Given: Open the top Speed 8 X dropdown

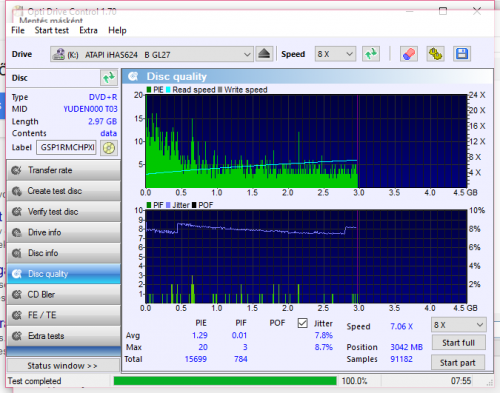Looking at the screenshot, I should pos(335,54).
